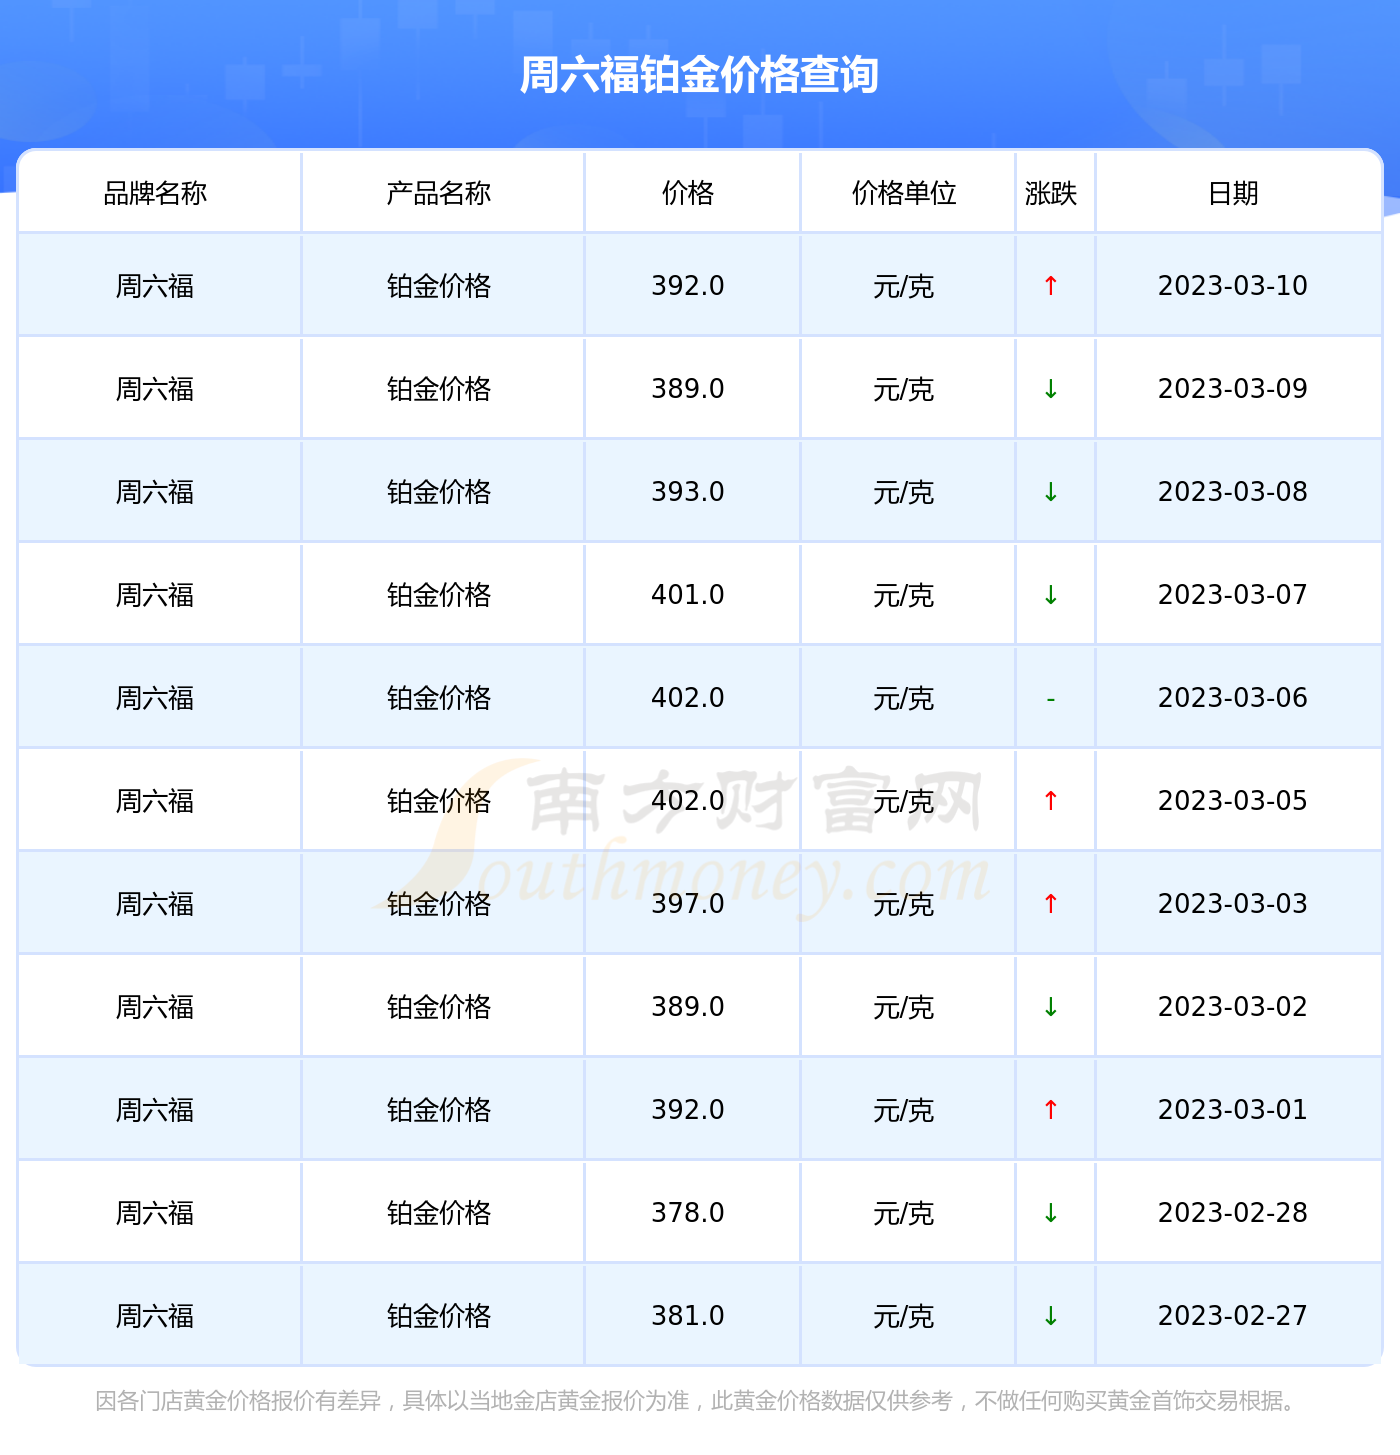The height and width of the screenshot is (1455, 1400).
Task: Click the green down arrow for 2023-03-08
Action: pyautogui.click(x=1050, y=492)
